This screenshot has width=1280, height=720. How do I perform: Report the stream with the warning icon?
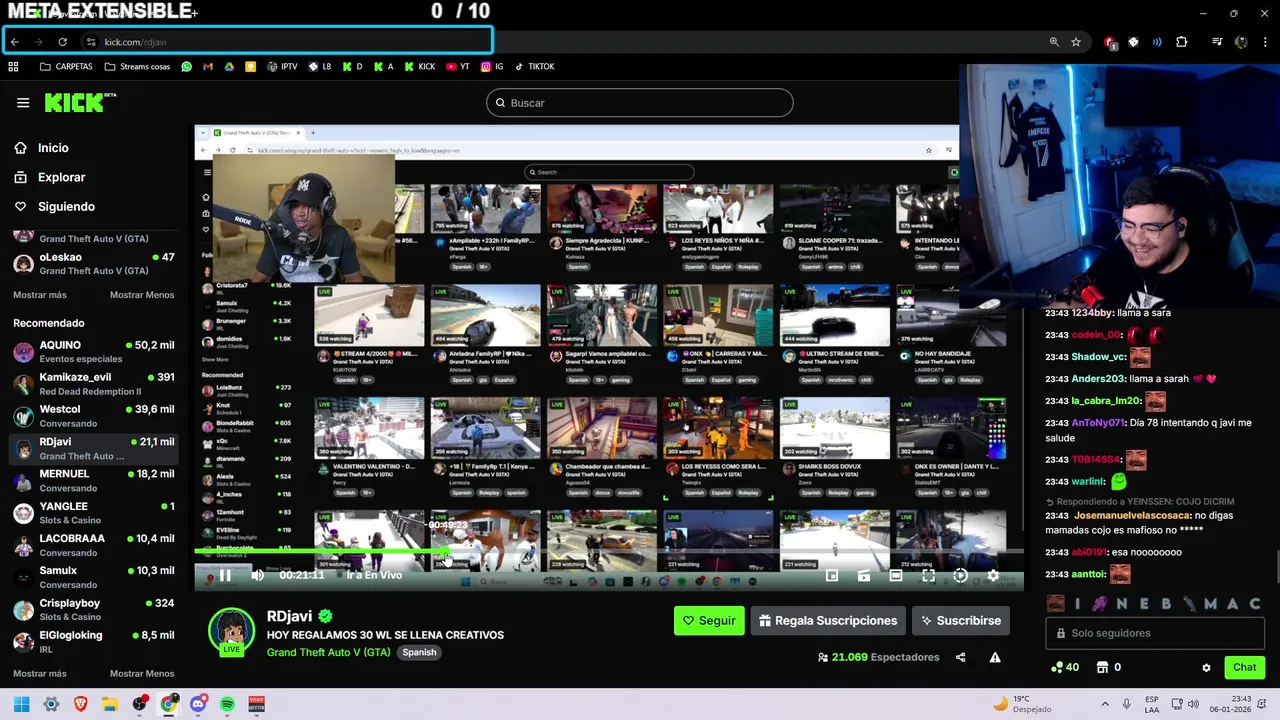pos(995,657)
